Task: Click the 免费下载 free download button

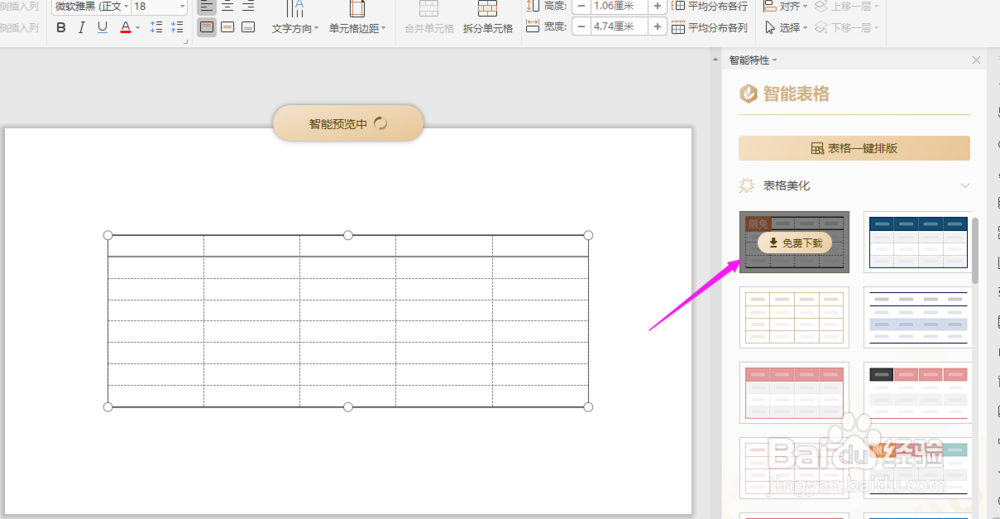Action: (x=795, y=243)
